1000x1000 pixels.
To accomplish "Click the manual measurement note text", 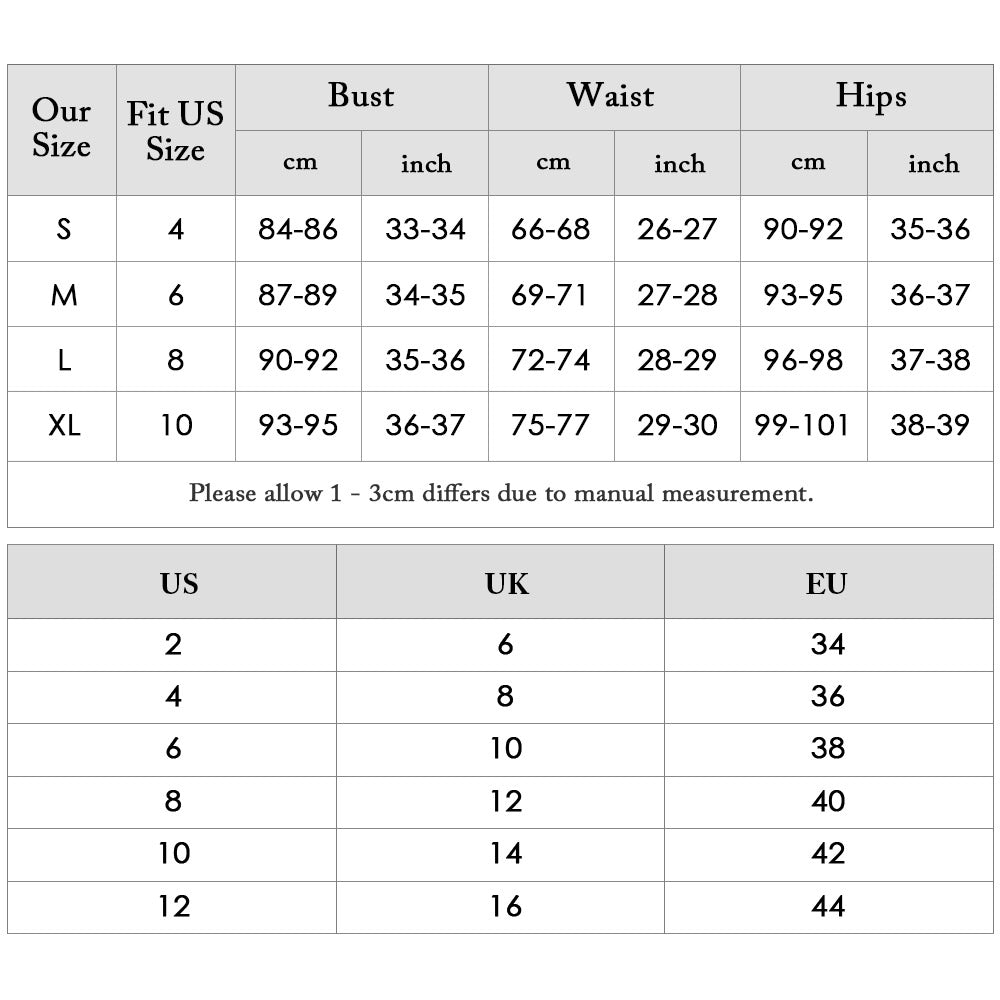I will pos(501,493).
